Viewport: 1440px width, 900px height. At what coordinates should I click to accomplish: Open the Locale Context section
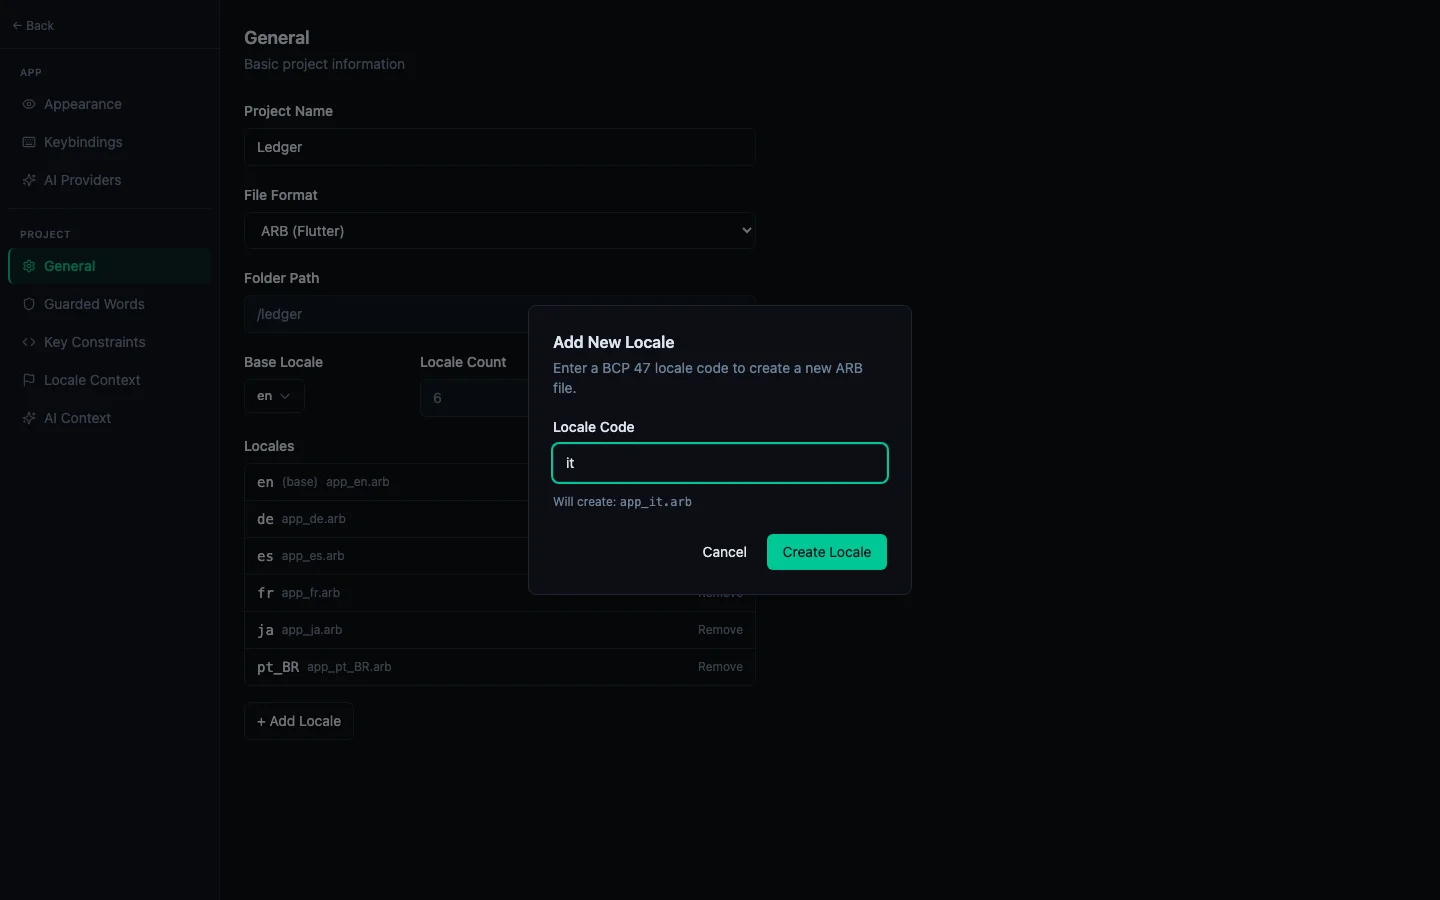[110, 380]
